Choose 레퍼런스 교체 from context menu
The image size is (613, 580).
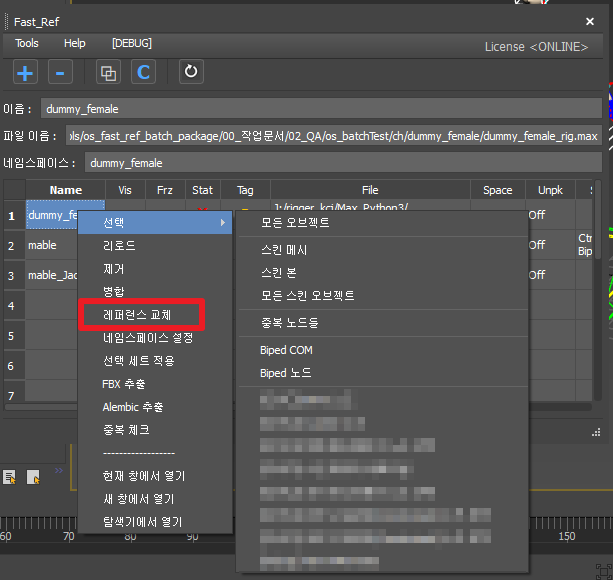click(x=155, y=315)
